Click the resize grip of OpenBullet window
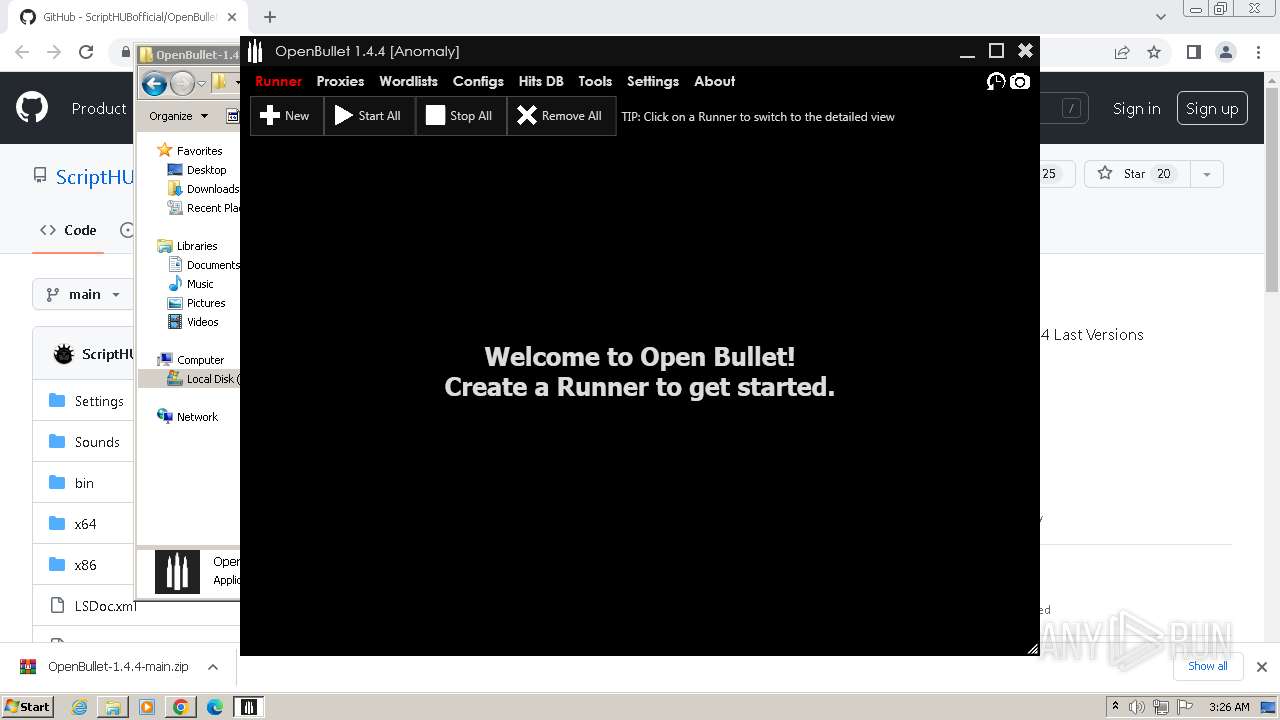 (x=1033, y=649)
